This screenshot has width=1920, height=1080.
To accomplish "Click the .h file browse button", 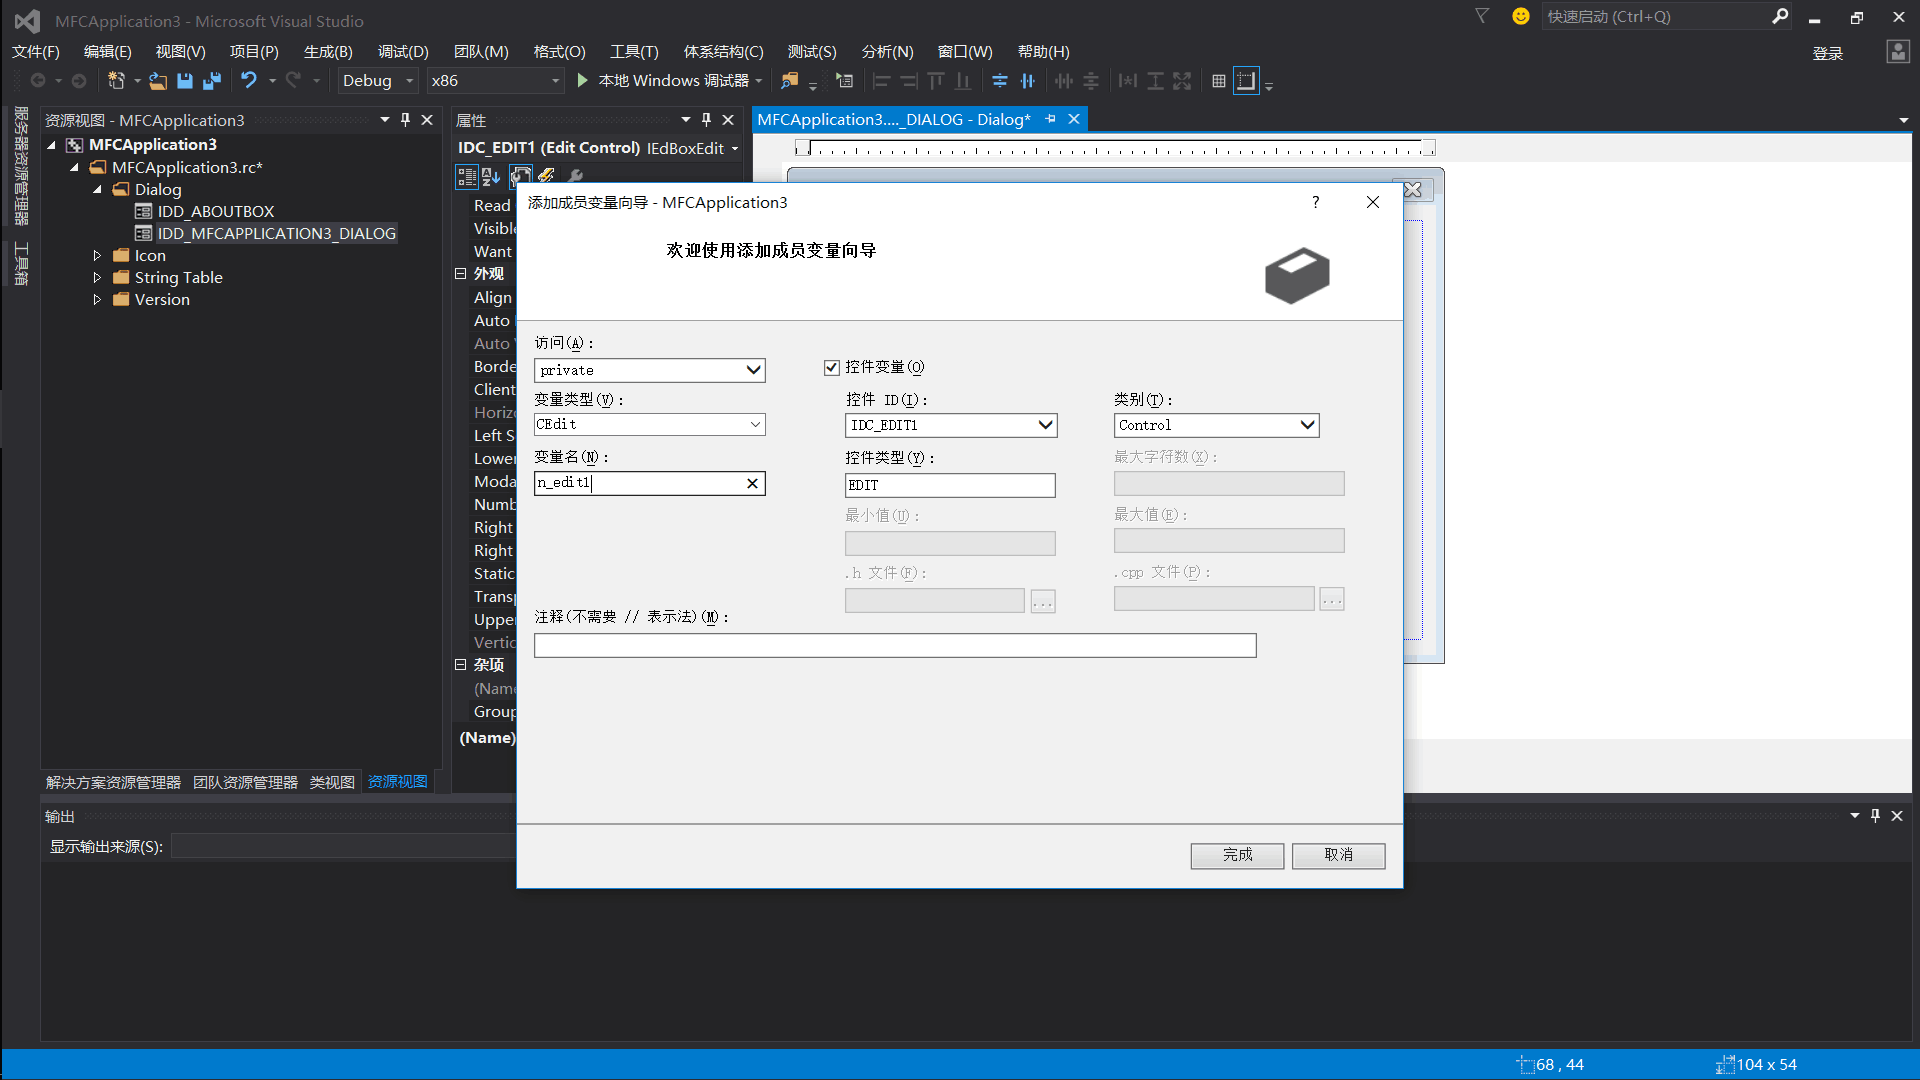I will tap(1042, 600).
